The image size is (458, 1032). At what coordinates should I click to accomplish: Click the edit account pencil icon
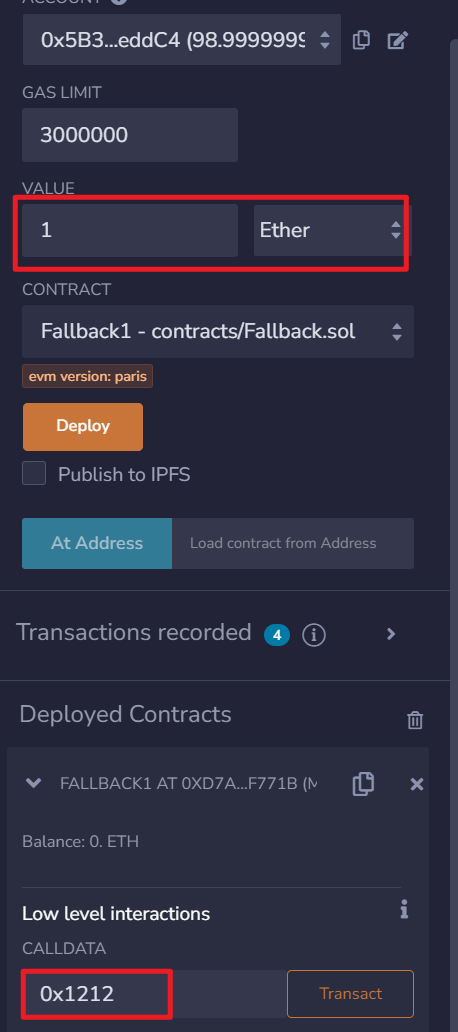click(397, 40)
